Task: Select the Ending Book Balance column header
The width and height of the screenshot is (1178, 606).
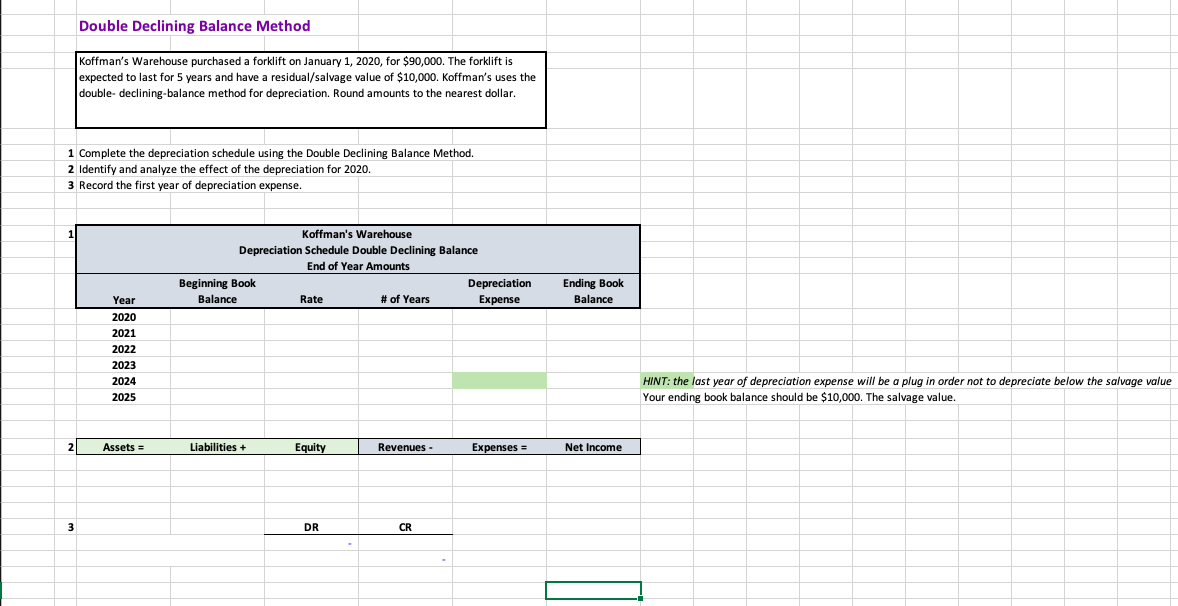Action: coord(592,290)
